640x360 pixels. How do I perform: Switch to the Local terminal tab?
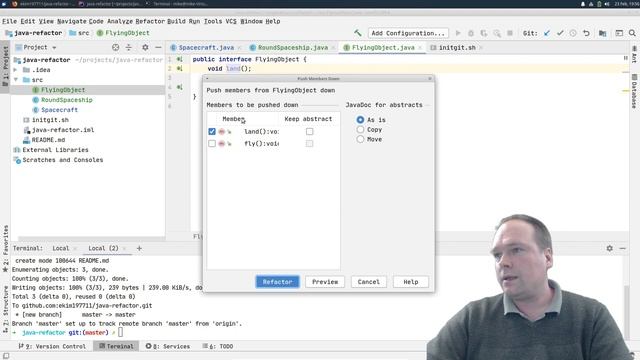click(x=60, y=248)
